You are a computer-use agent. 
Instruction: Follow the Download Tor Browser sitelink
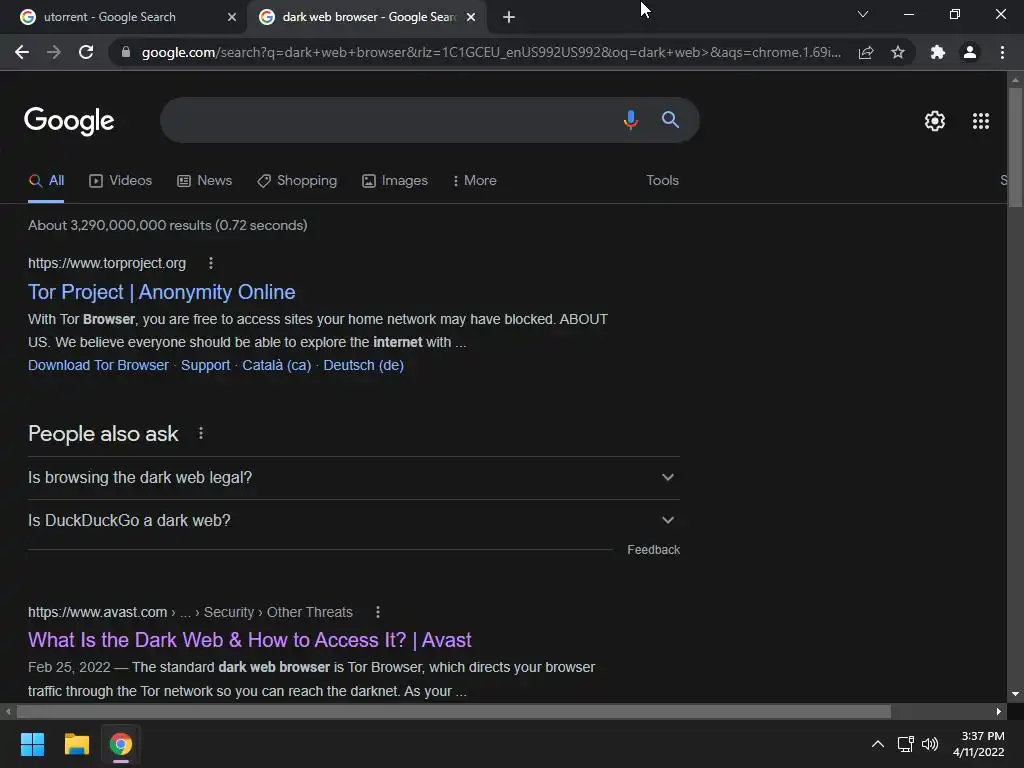click(98, 365)
